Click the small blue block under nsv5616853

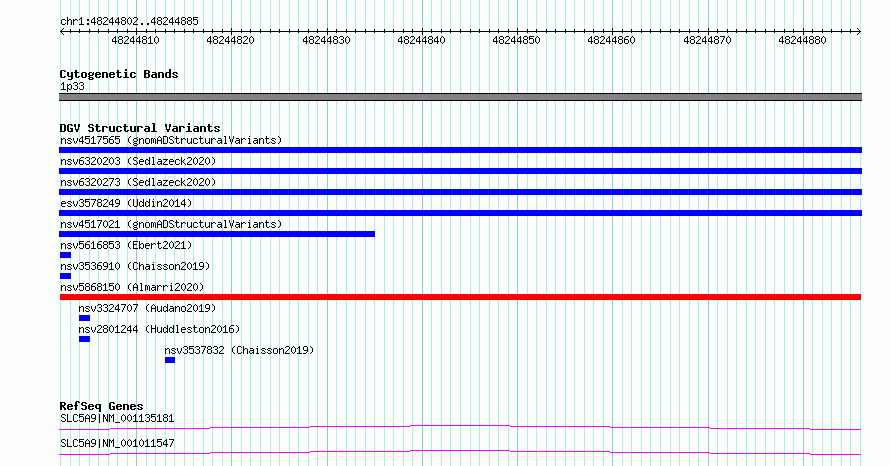(x=65, y=255)
